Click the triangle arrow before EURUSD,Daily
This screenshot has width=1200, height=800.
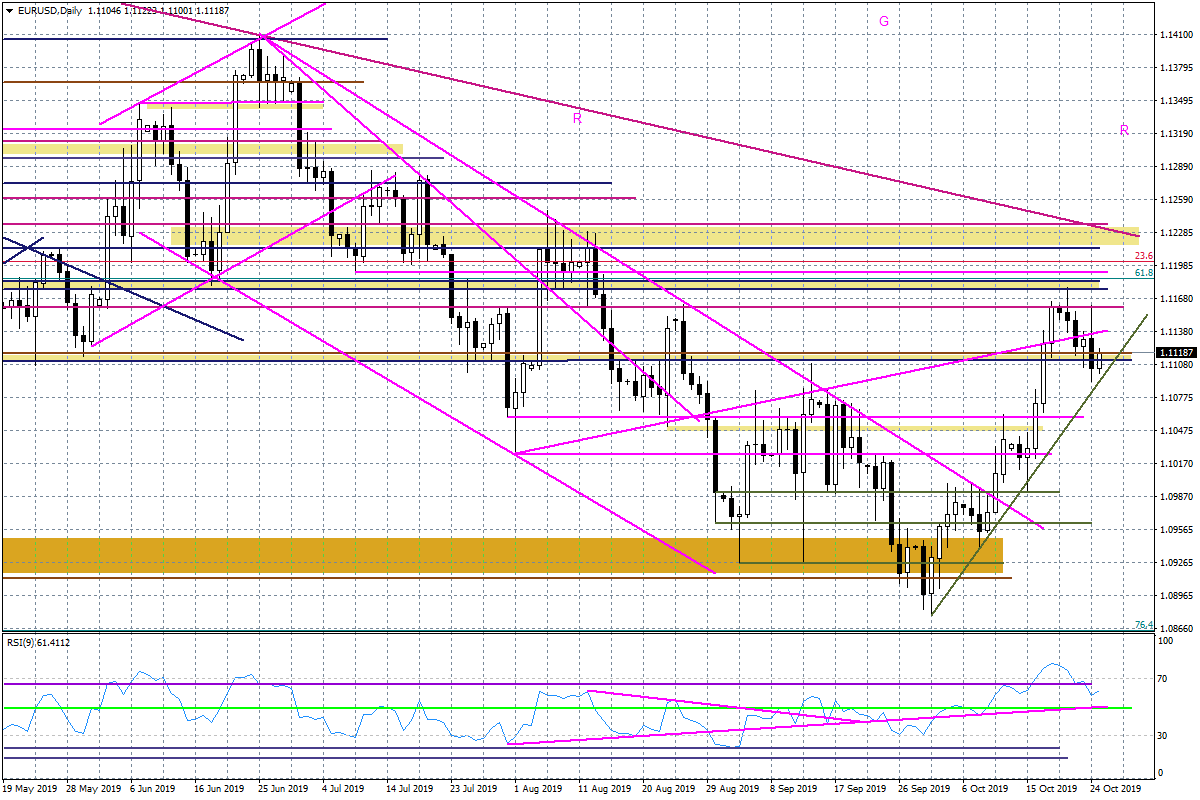[9, 11]
